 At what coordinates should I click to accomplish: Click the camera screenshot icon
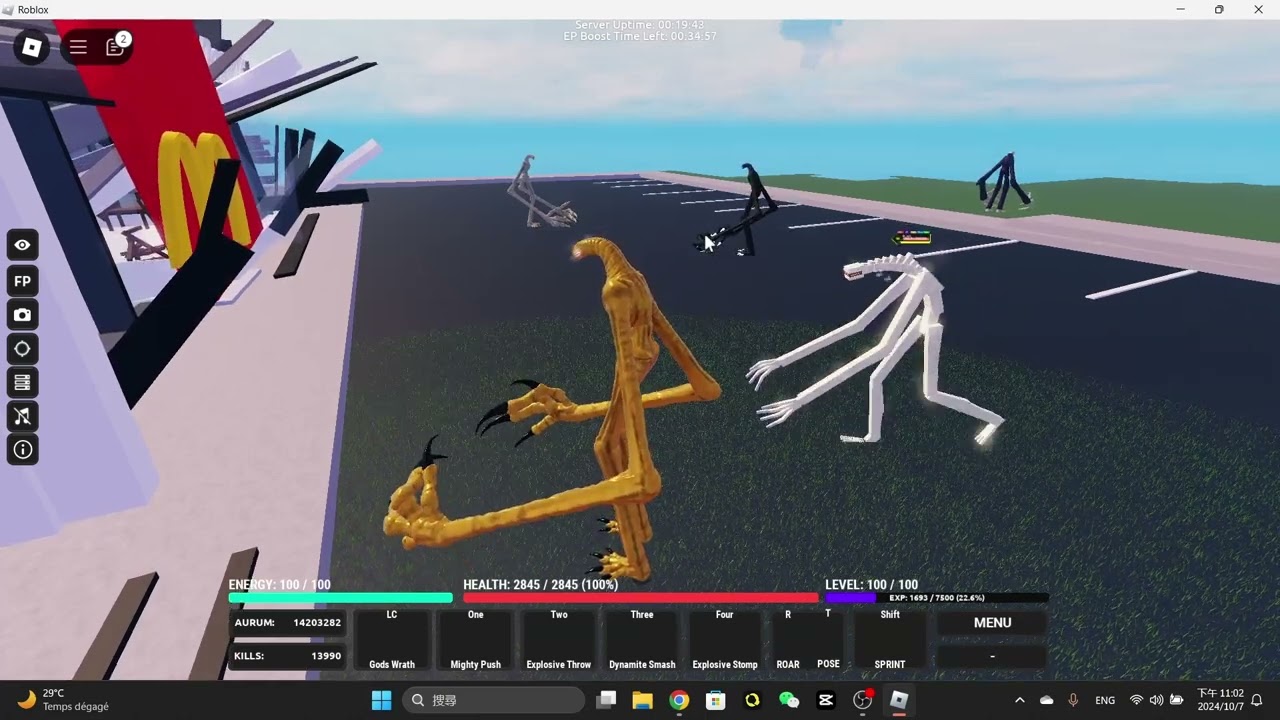(23, 315)
